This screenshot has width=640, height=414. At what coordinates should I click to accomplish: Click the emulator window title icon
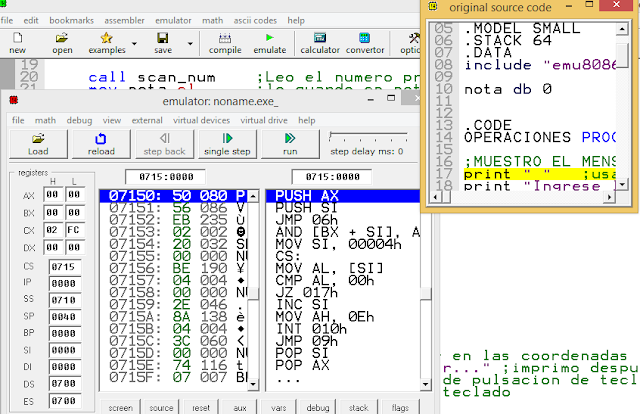(13, 100)
